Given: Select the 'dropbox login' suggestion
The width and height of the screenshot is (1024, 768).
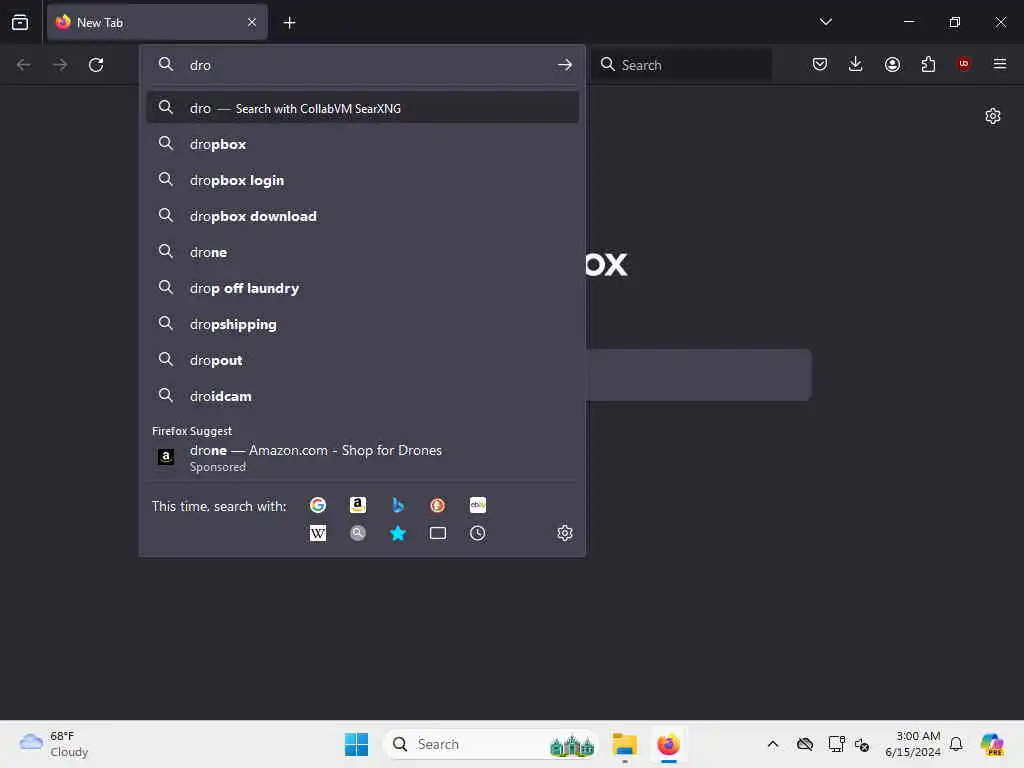Looking at the screenshot, I should [362, 180].
